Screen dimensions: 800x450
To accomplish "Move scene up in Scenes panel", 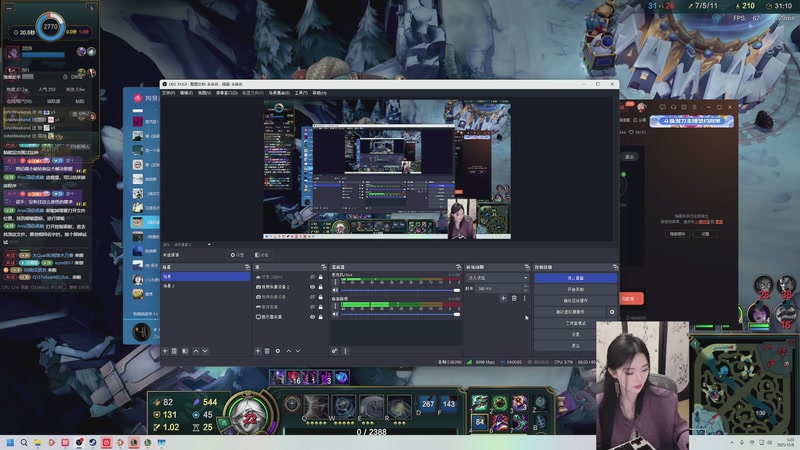I will 196,351.
